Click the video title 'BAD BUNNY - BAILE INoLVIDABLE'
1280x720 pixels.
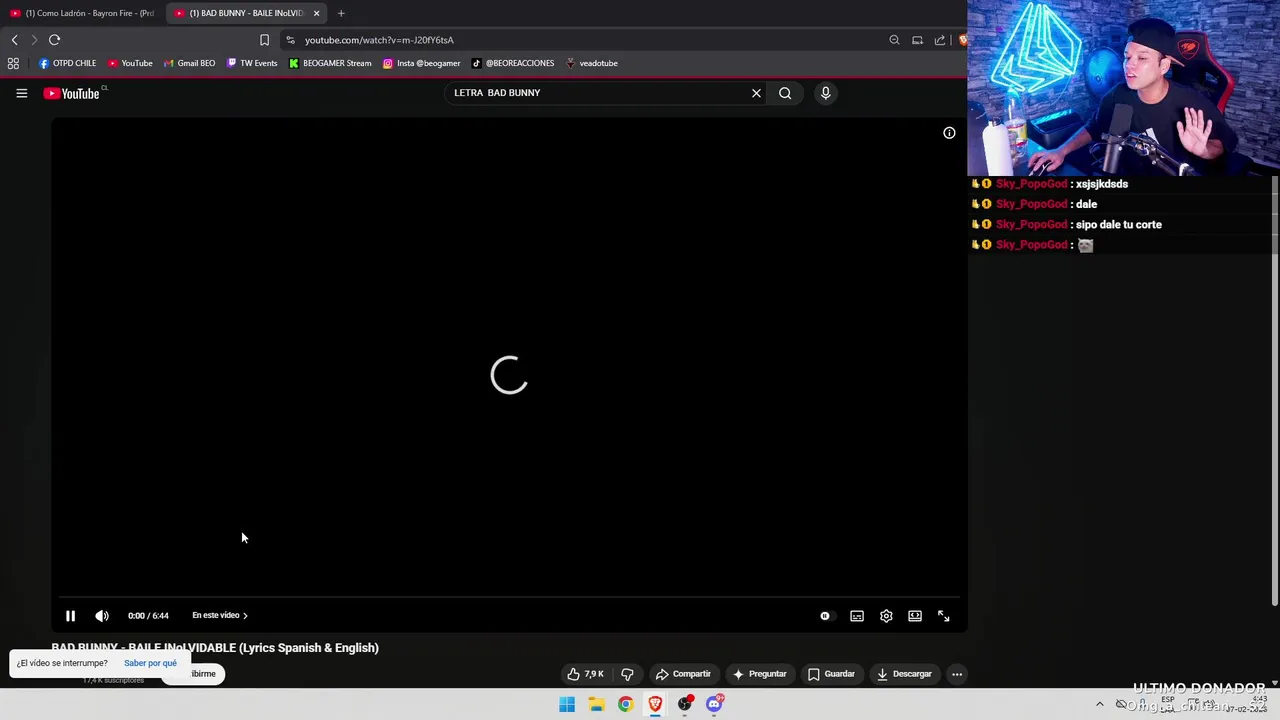[x=215, y=648]
